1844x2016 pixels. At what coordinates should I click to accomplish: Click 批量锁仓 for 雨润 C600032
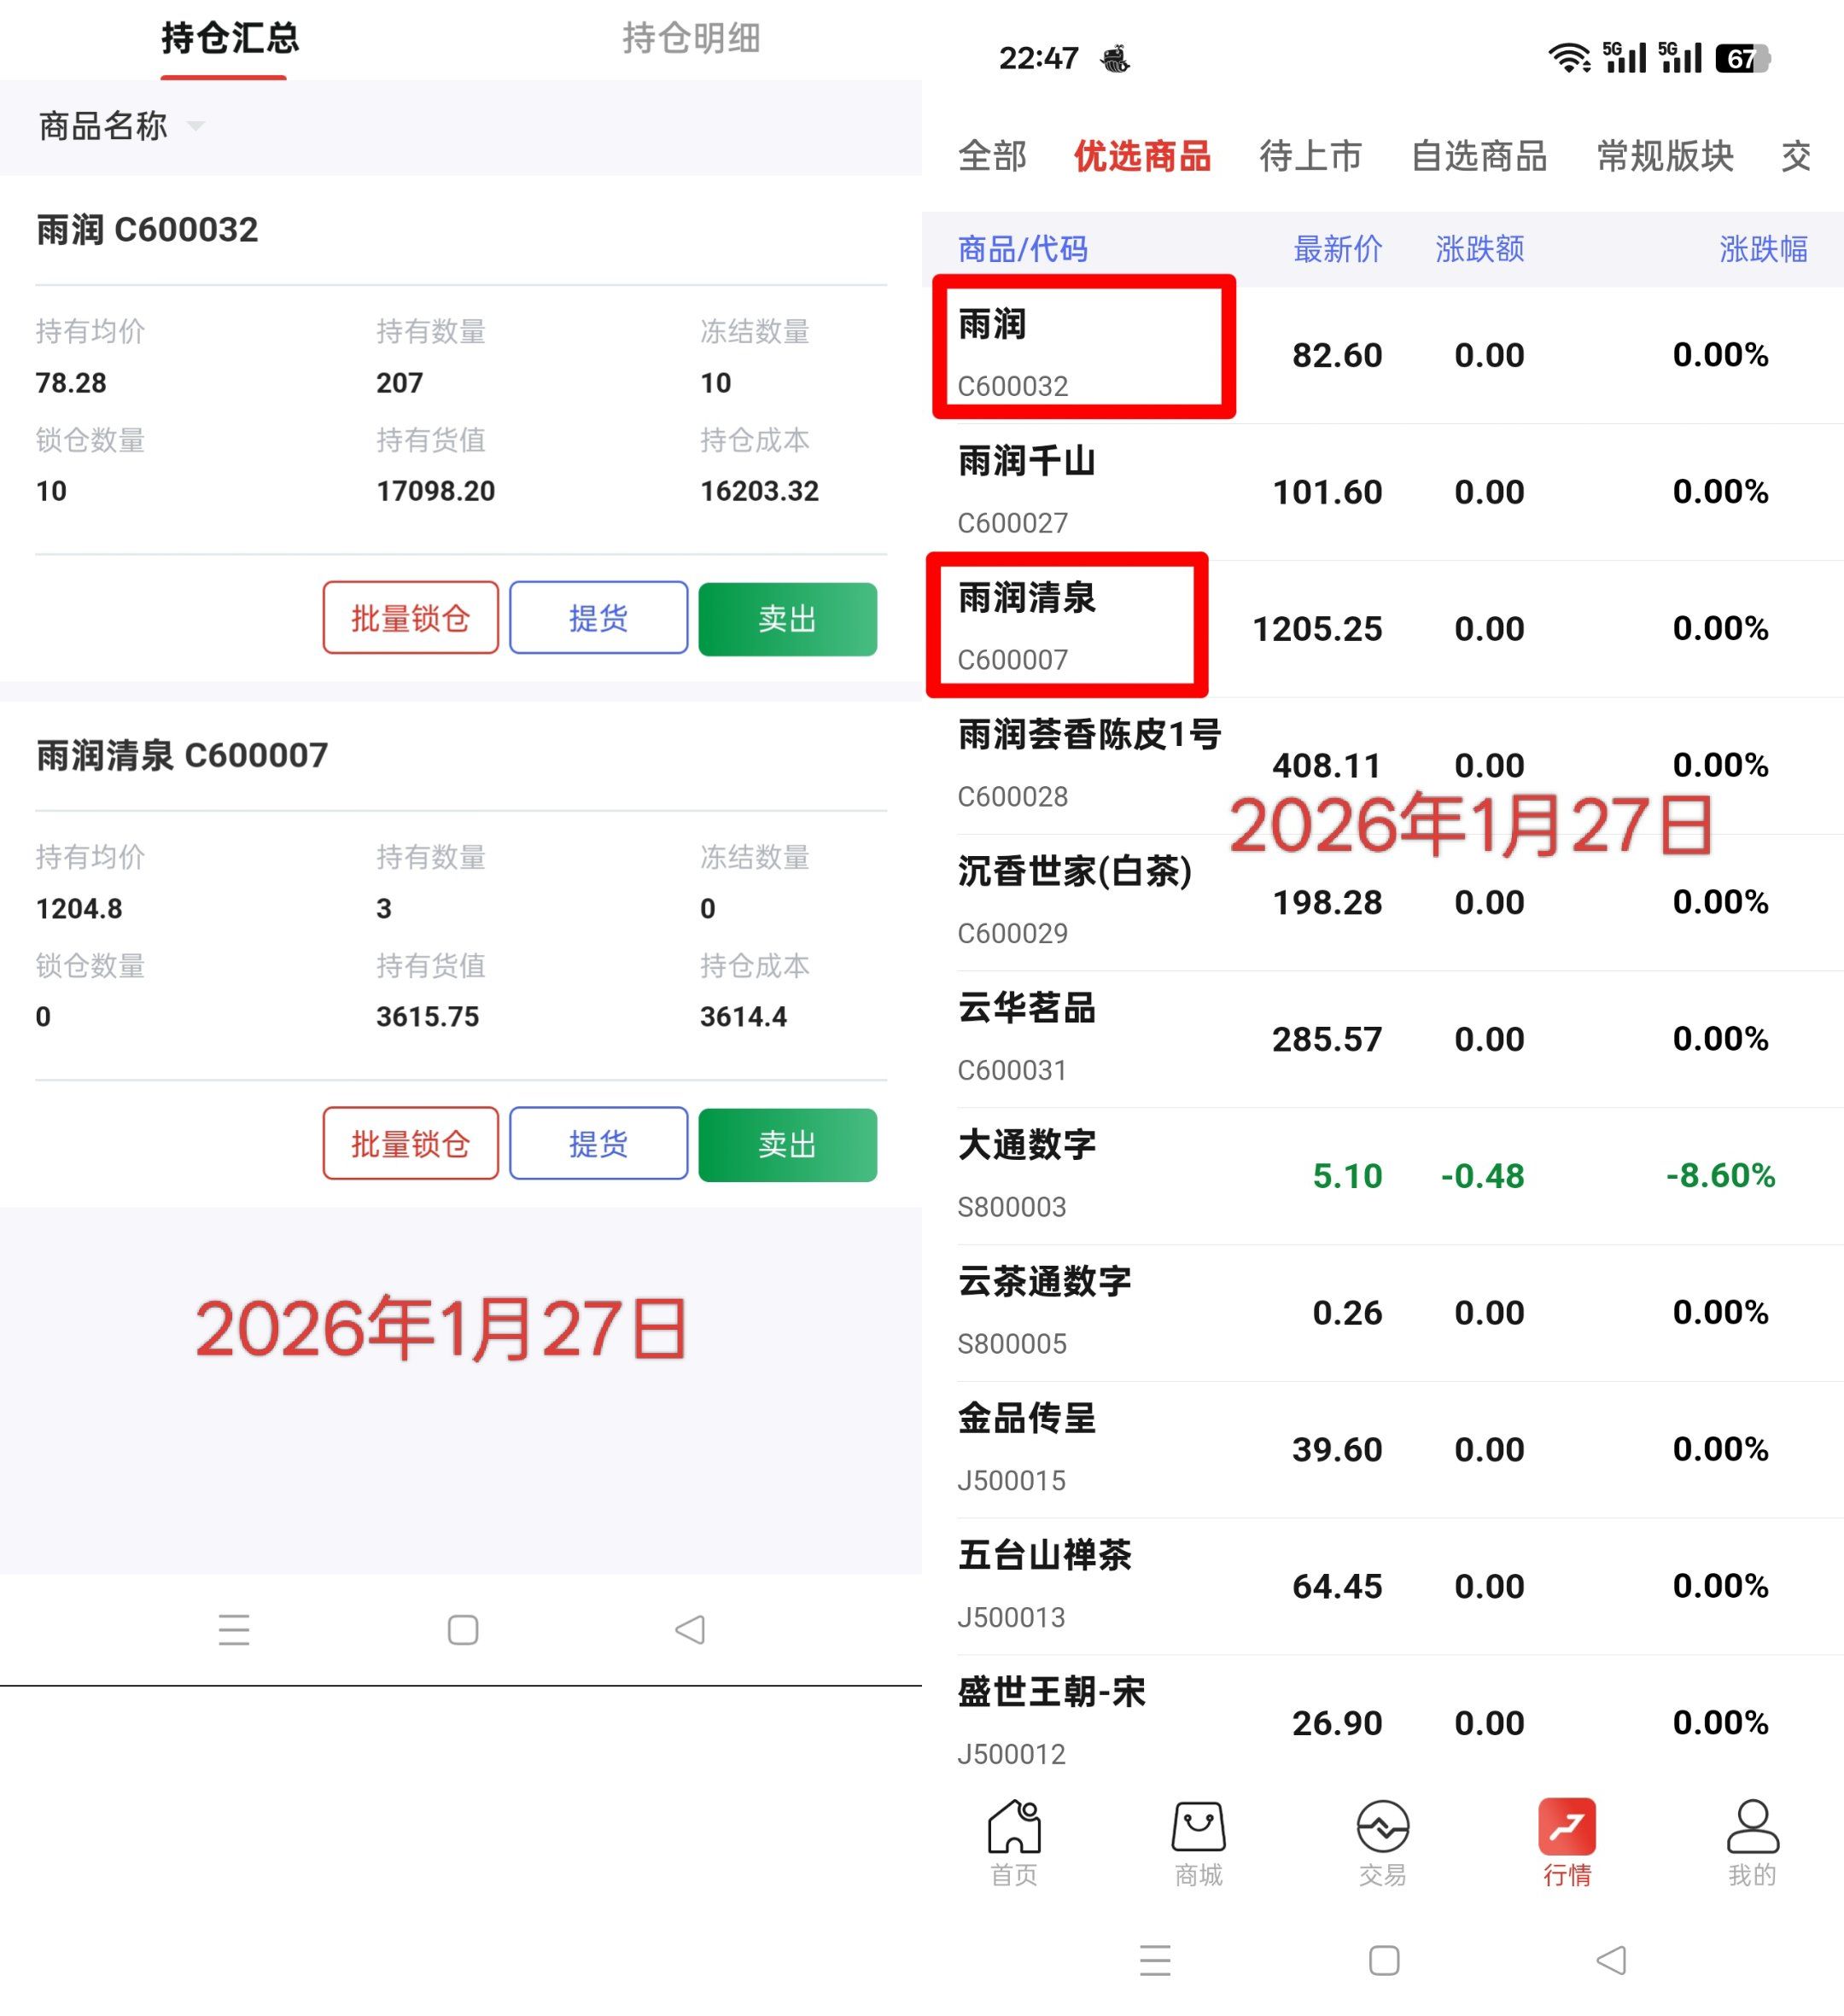[410, 618]
